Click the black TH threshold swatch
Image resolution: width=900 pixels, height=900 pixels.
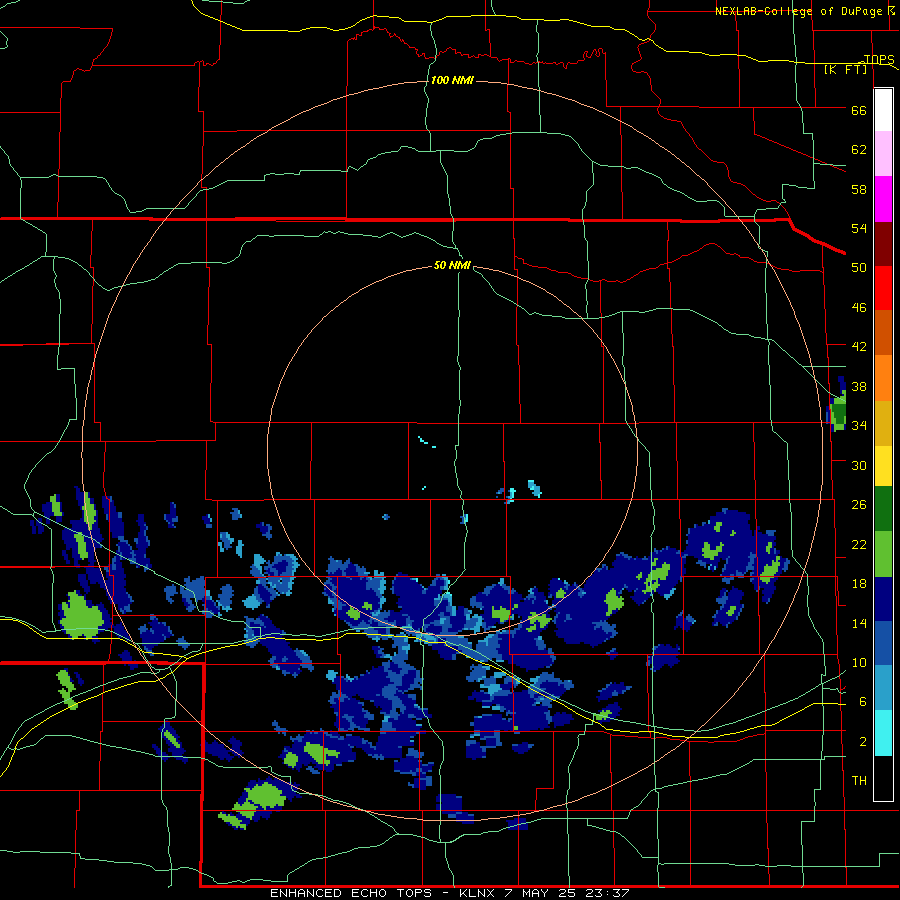[883, 778]
